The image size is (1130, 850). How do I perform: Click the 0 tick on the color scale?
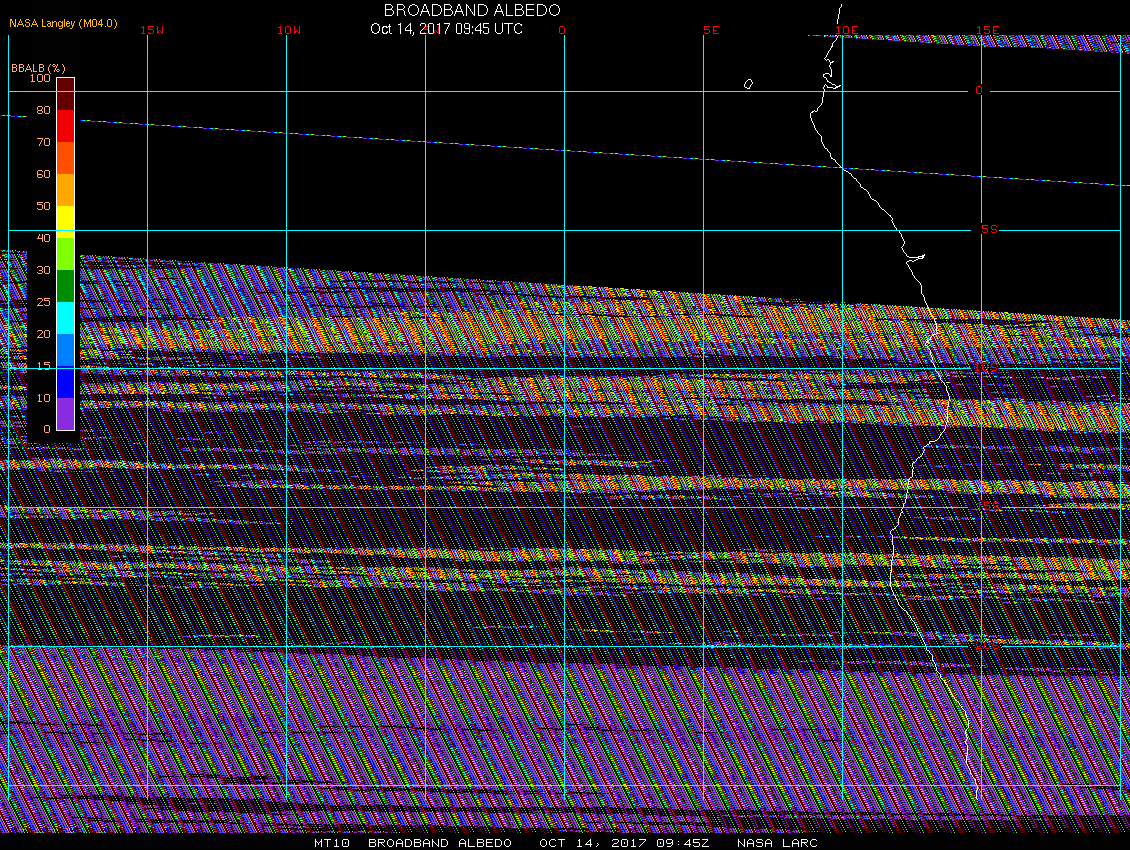click(47, 430)
